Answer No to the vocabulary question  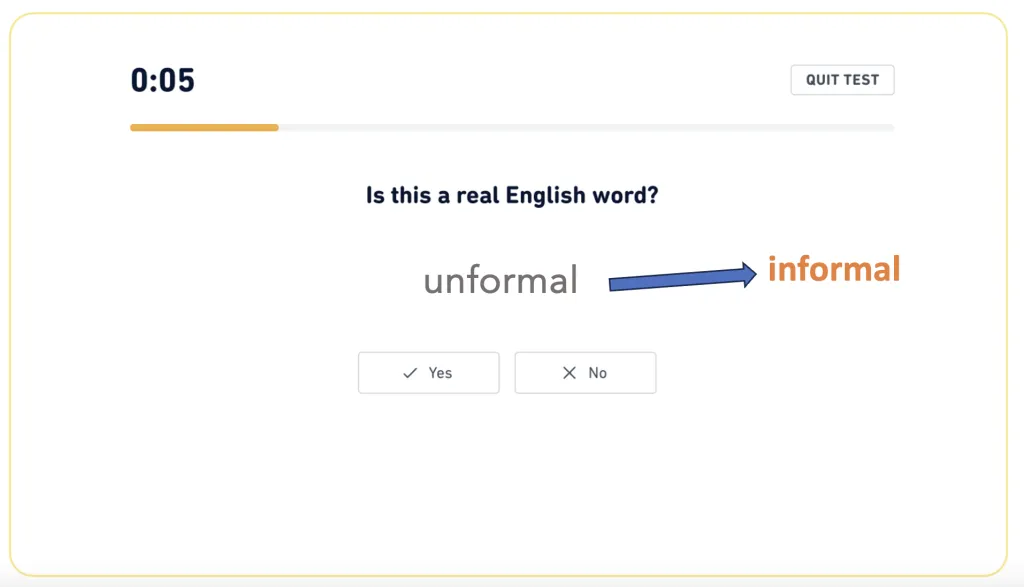coord(585,372)
